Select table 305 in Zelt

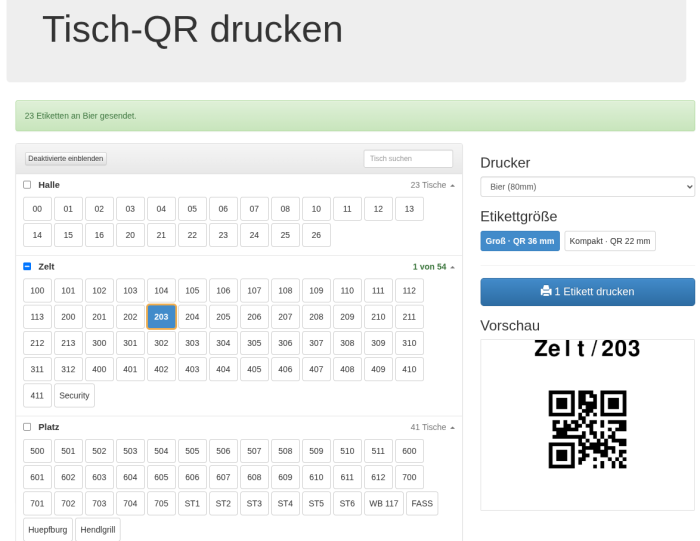(254, 343)
